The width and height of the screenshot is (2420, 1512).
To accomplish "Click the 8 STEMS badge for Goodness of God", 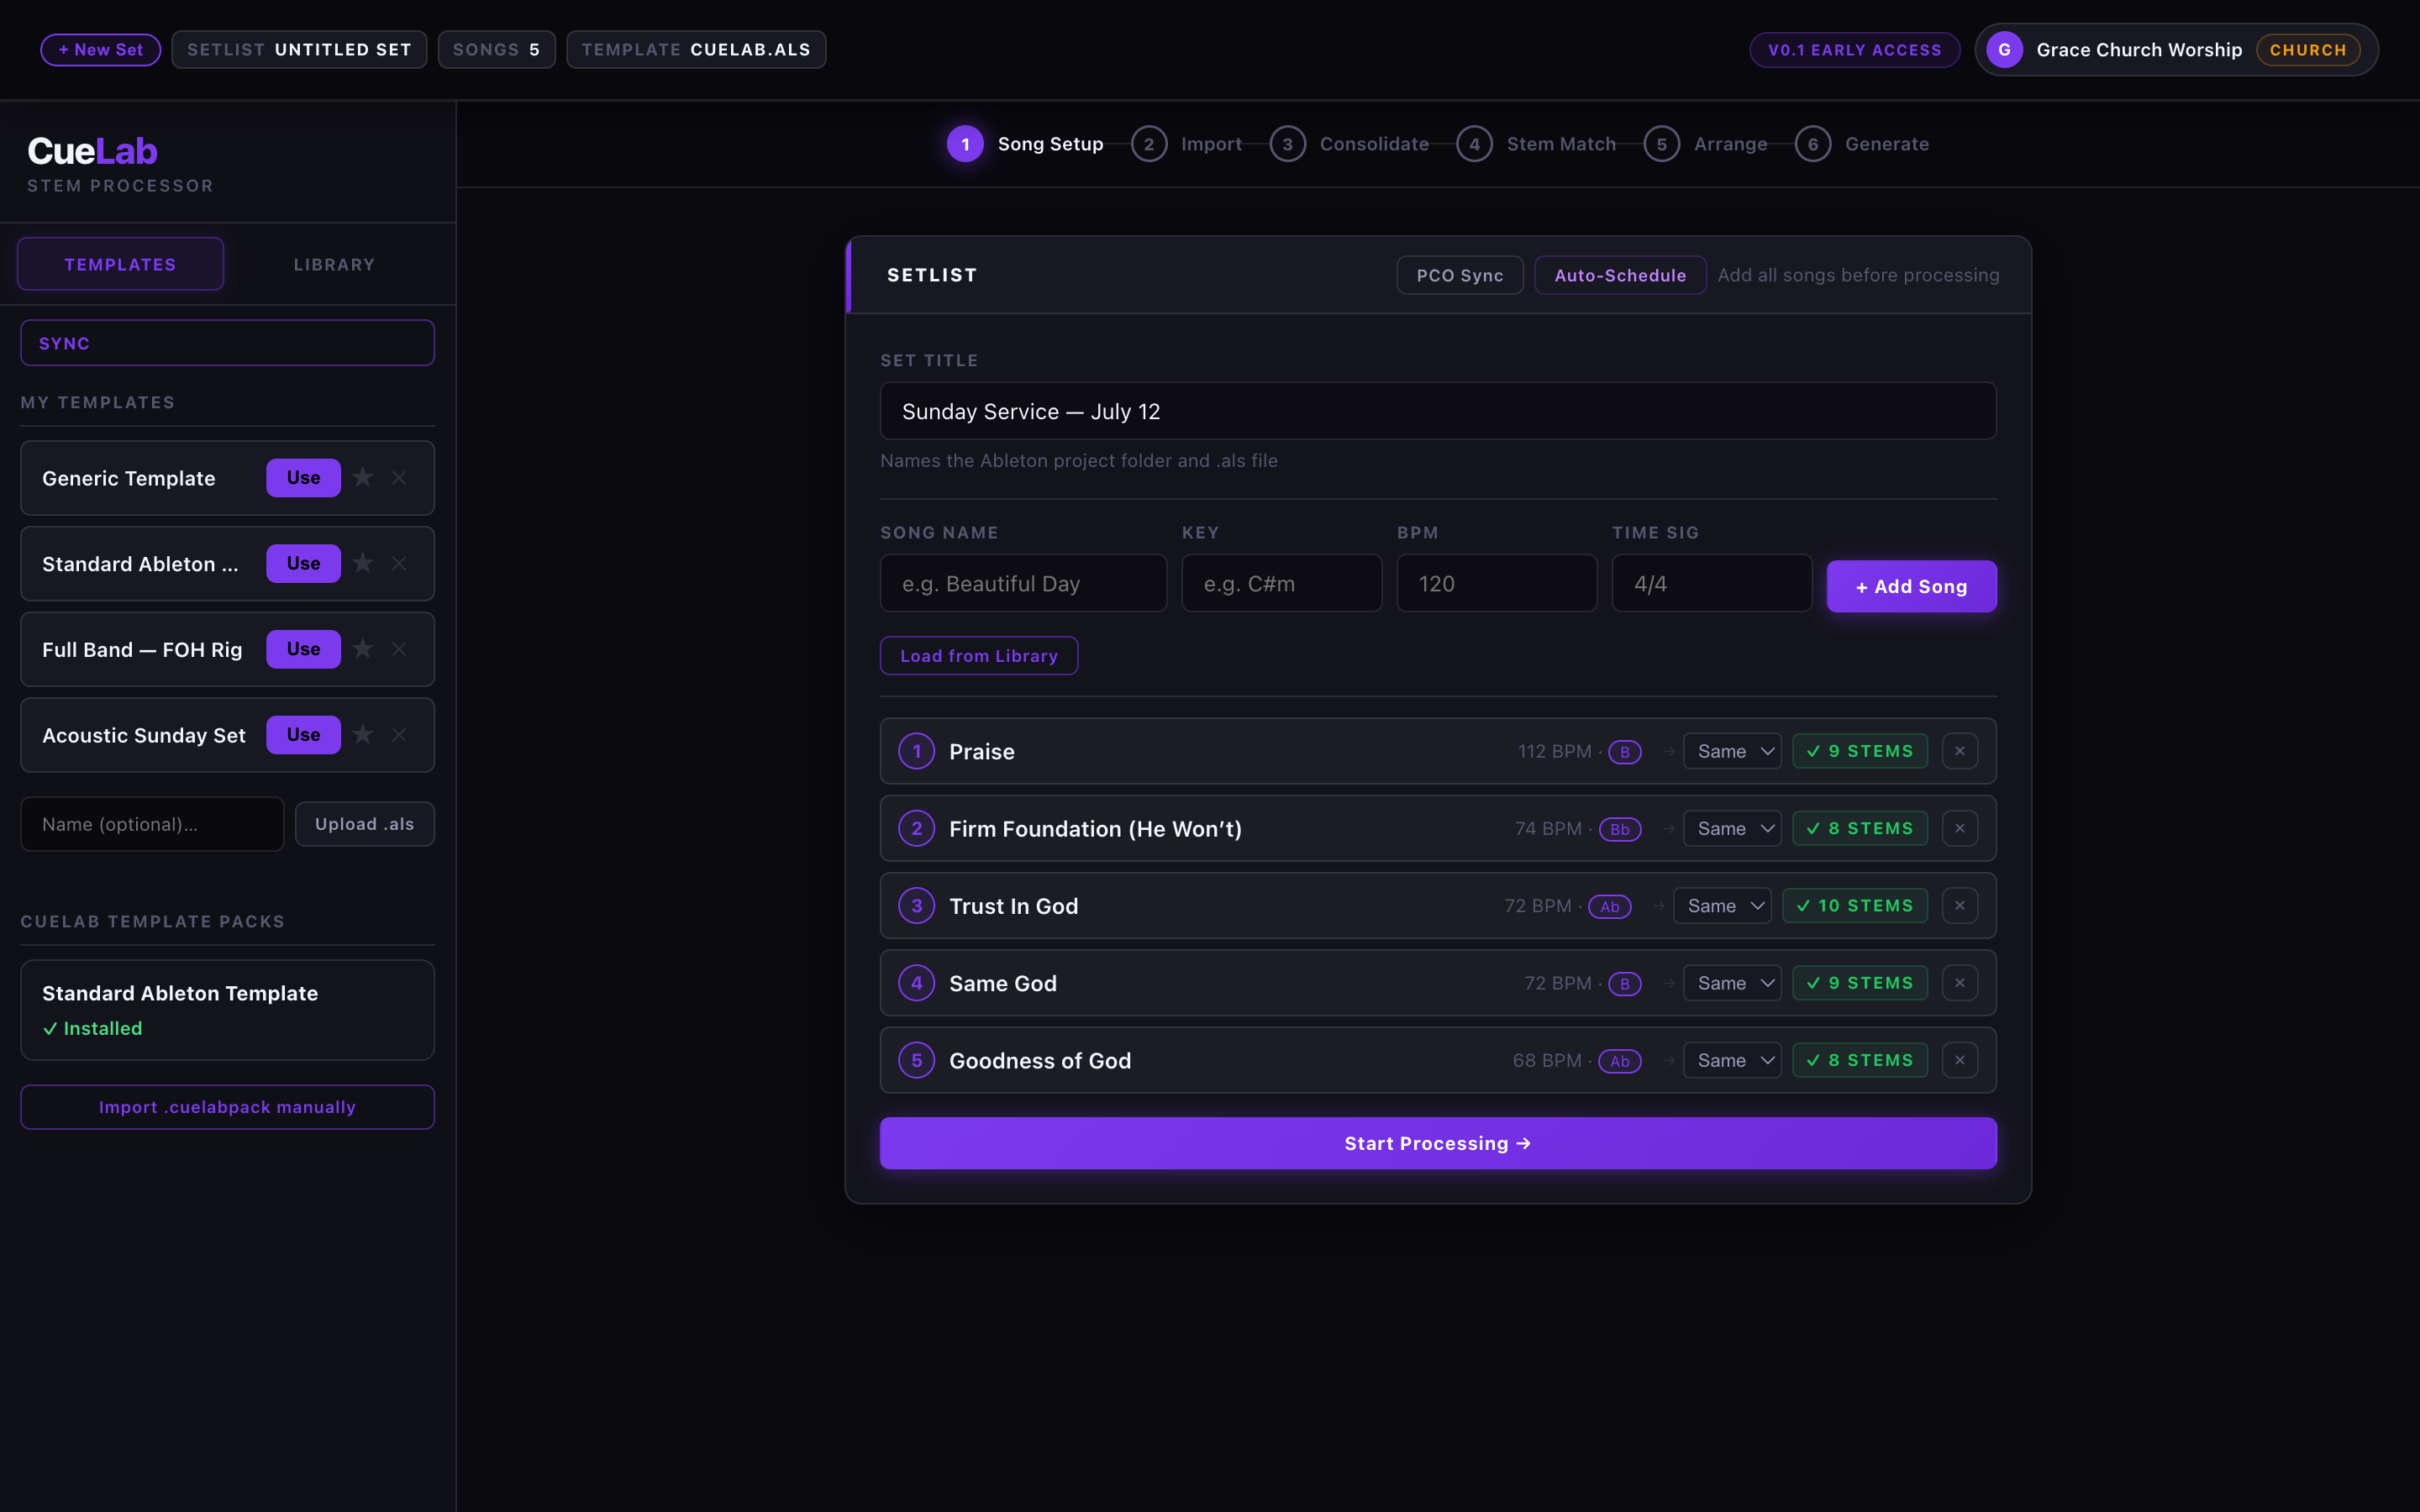I will (1860, 1060).
